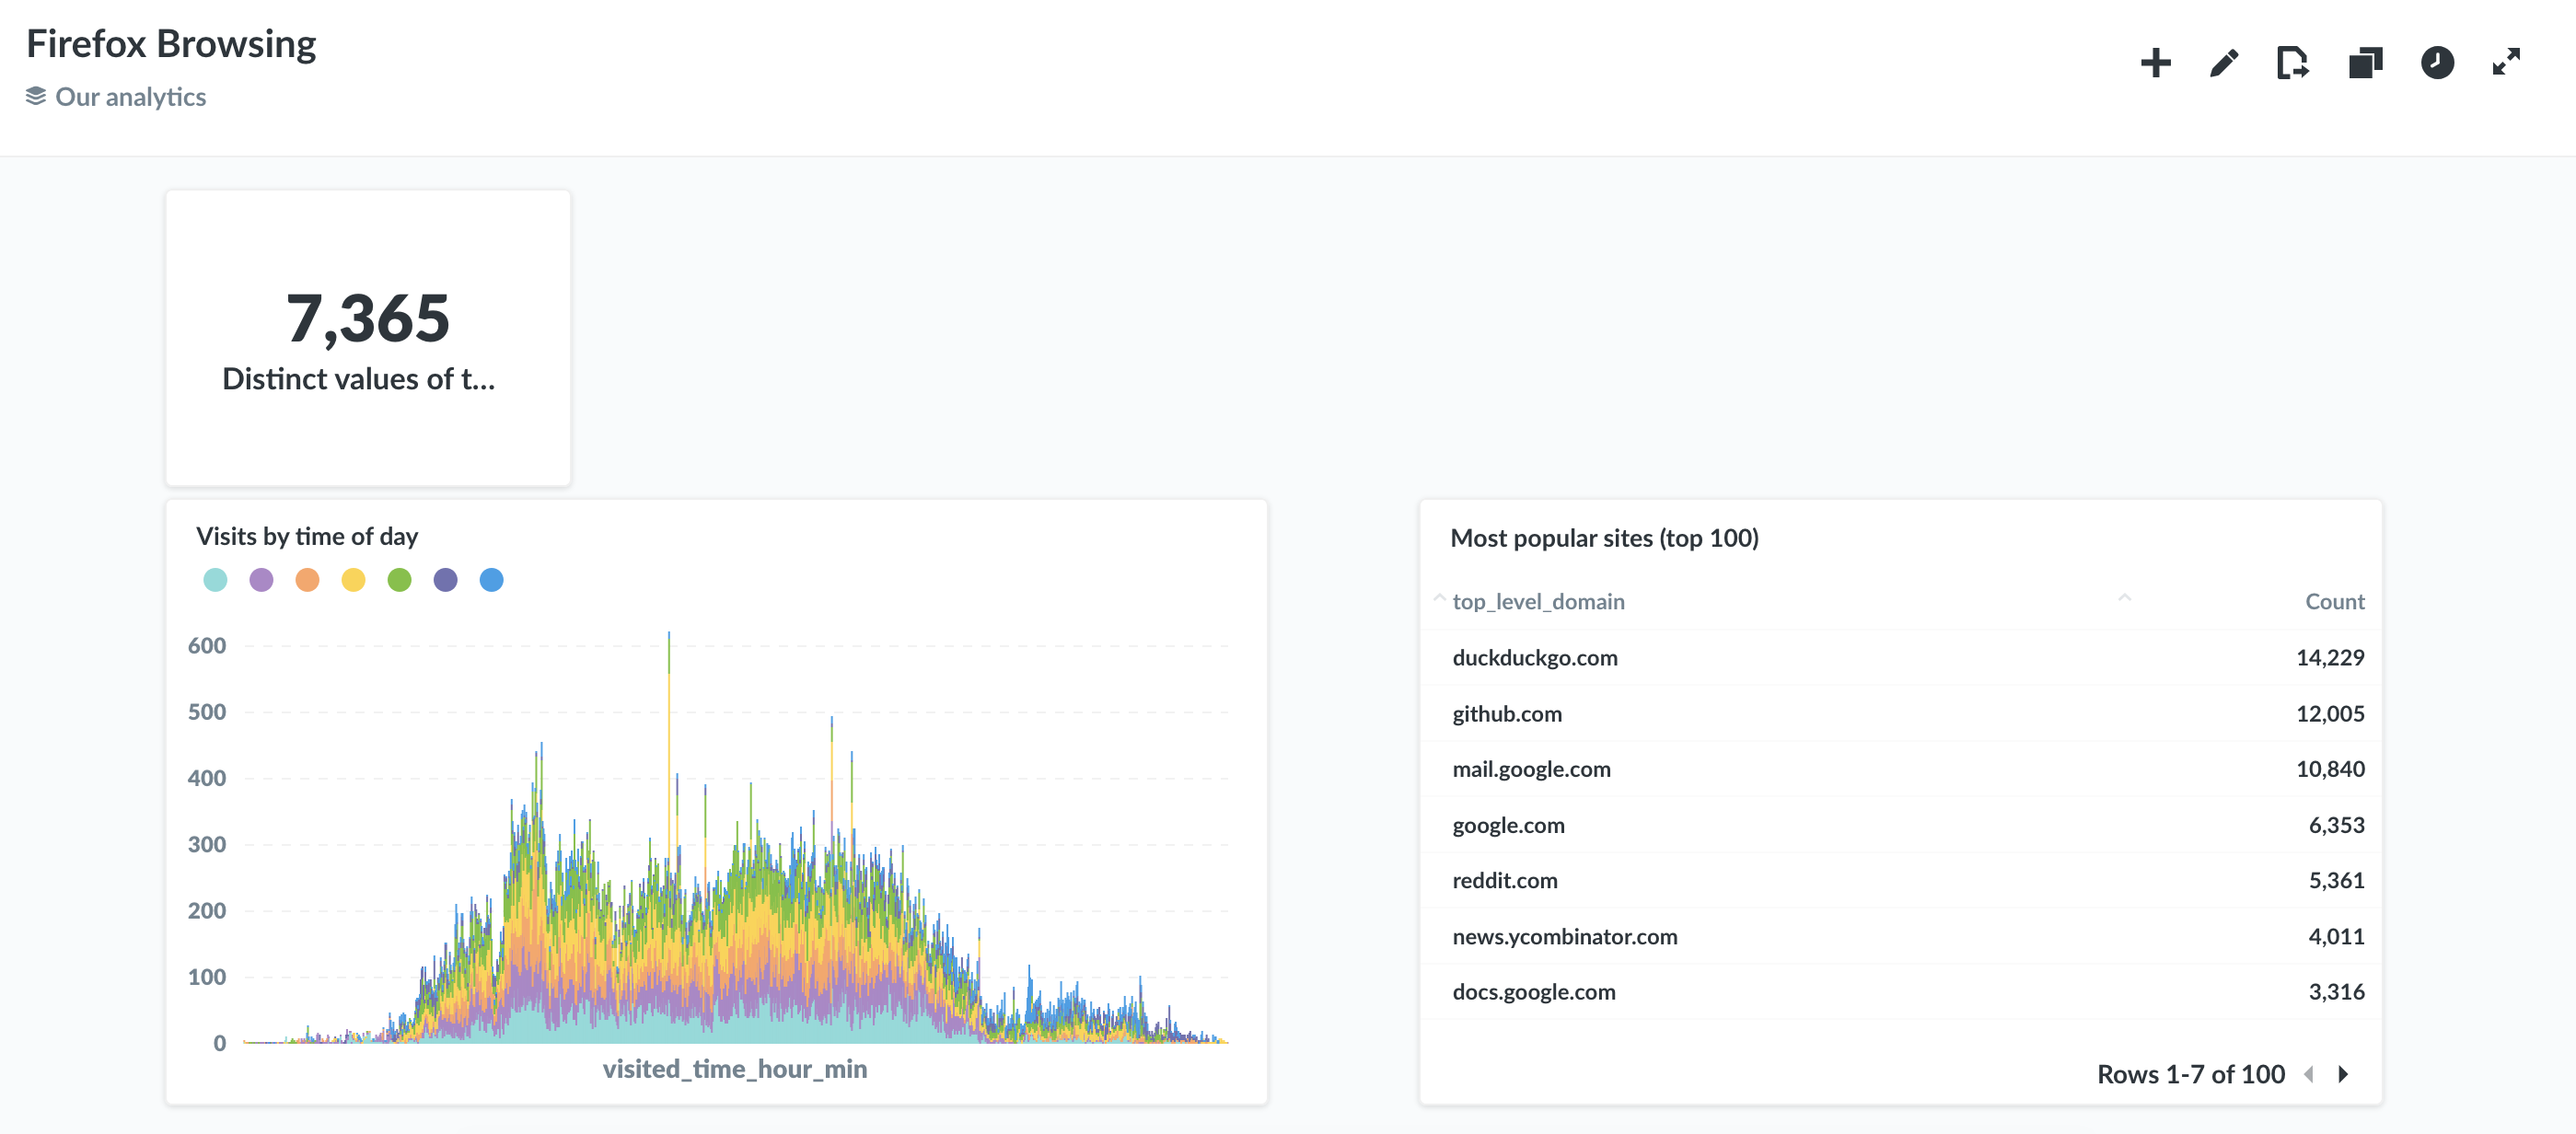Image resolution: width=2576 pixels, height=1134 pixels.
Task: Open the clock auto-refresh icon
Action: [x=2437, y=63]
